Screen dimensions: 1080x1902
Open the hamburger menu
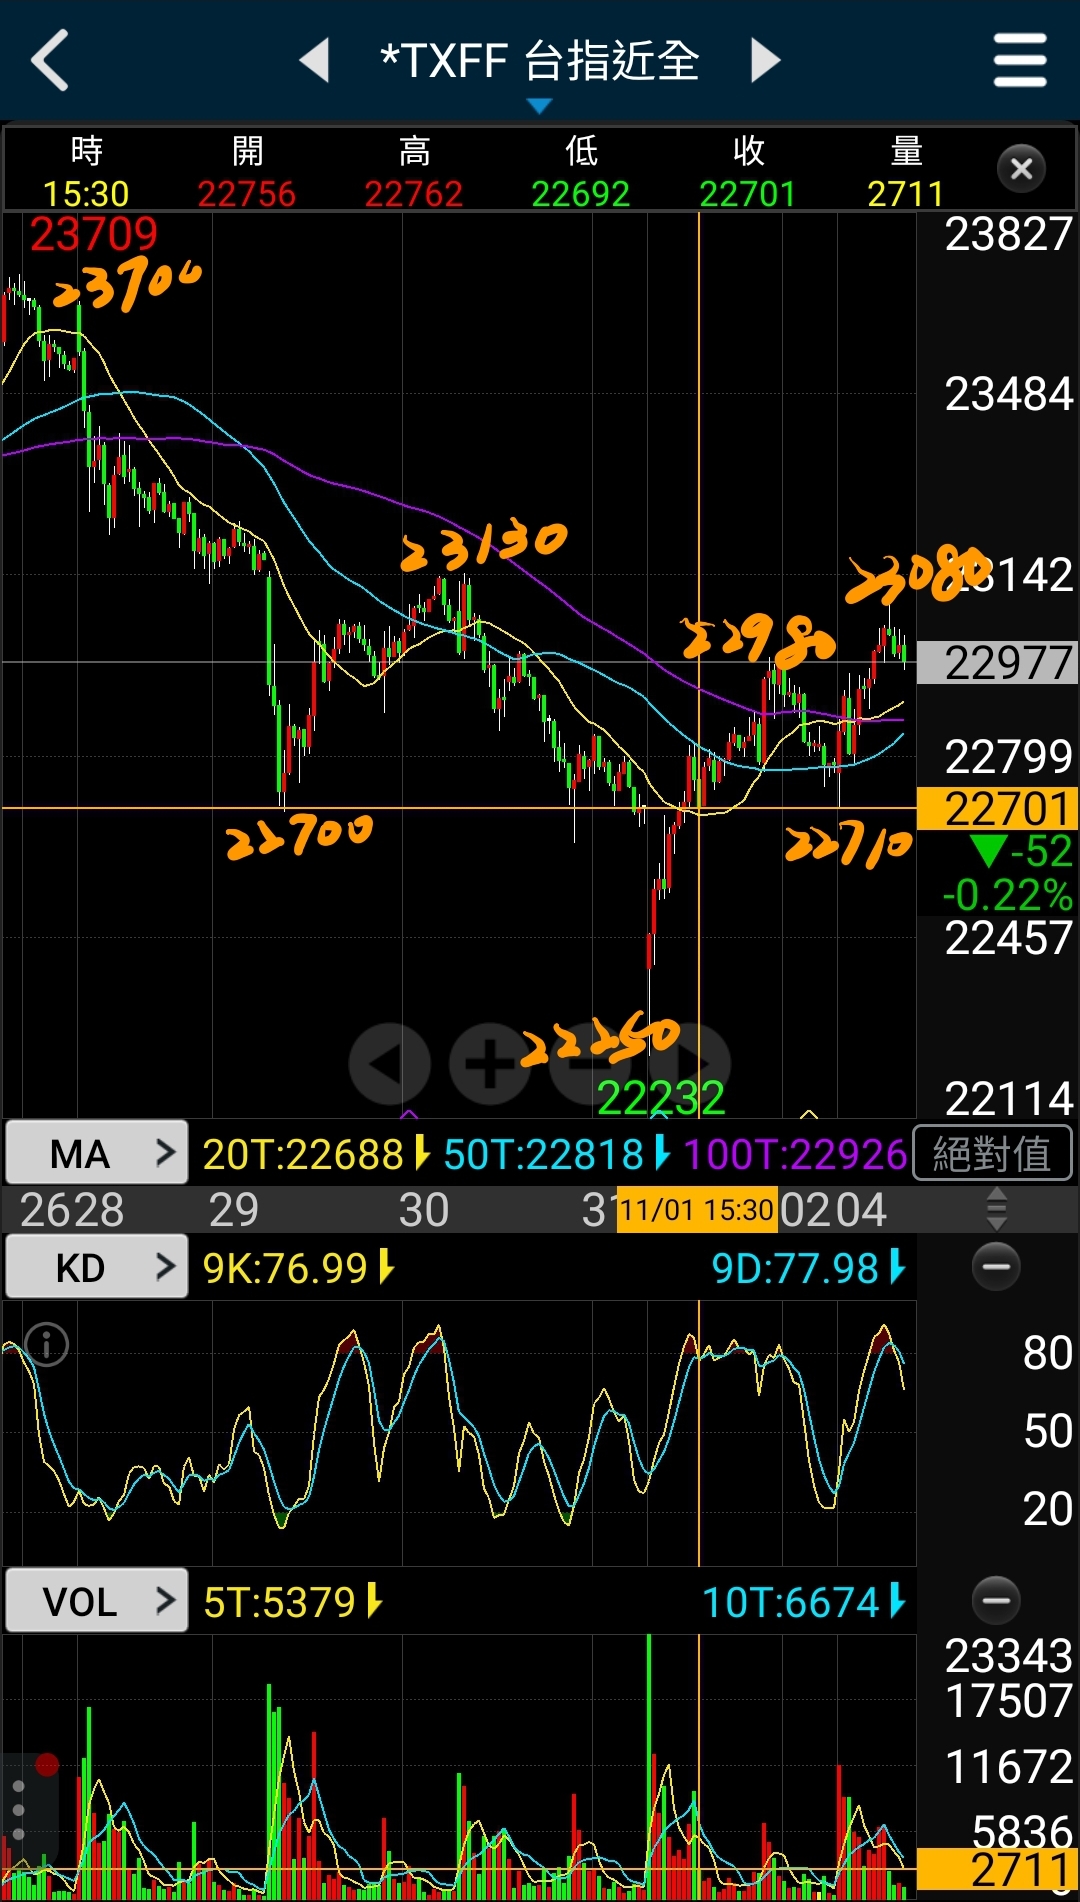pyautogui.click(x=1019, y=60)
